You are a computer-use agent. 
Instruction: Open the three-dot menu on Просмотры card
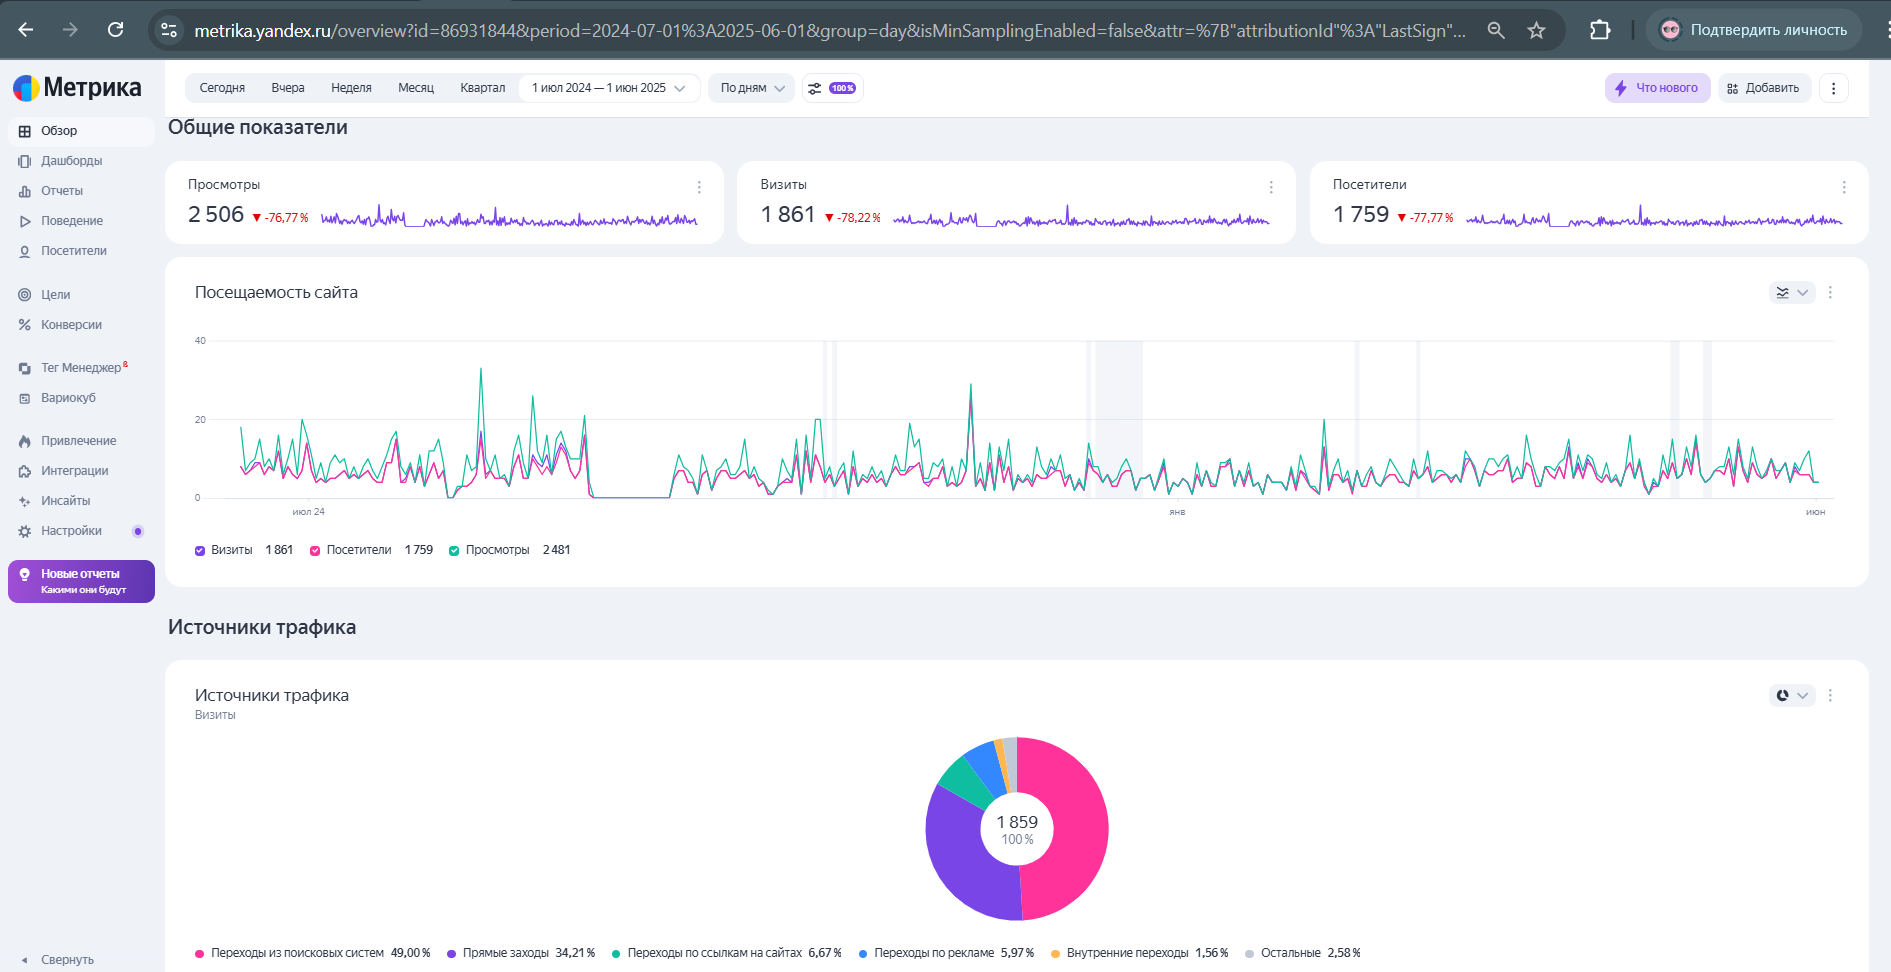[699, 187]
